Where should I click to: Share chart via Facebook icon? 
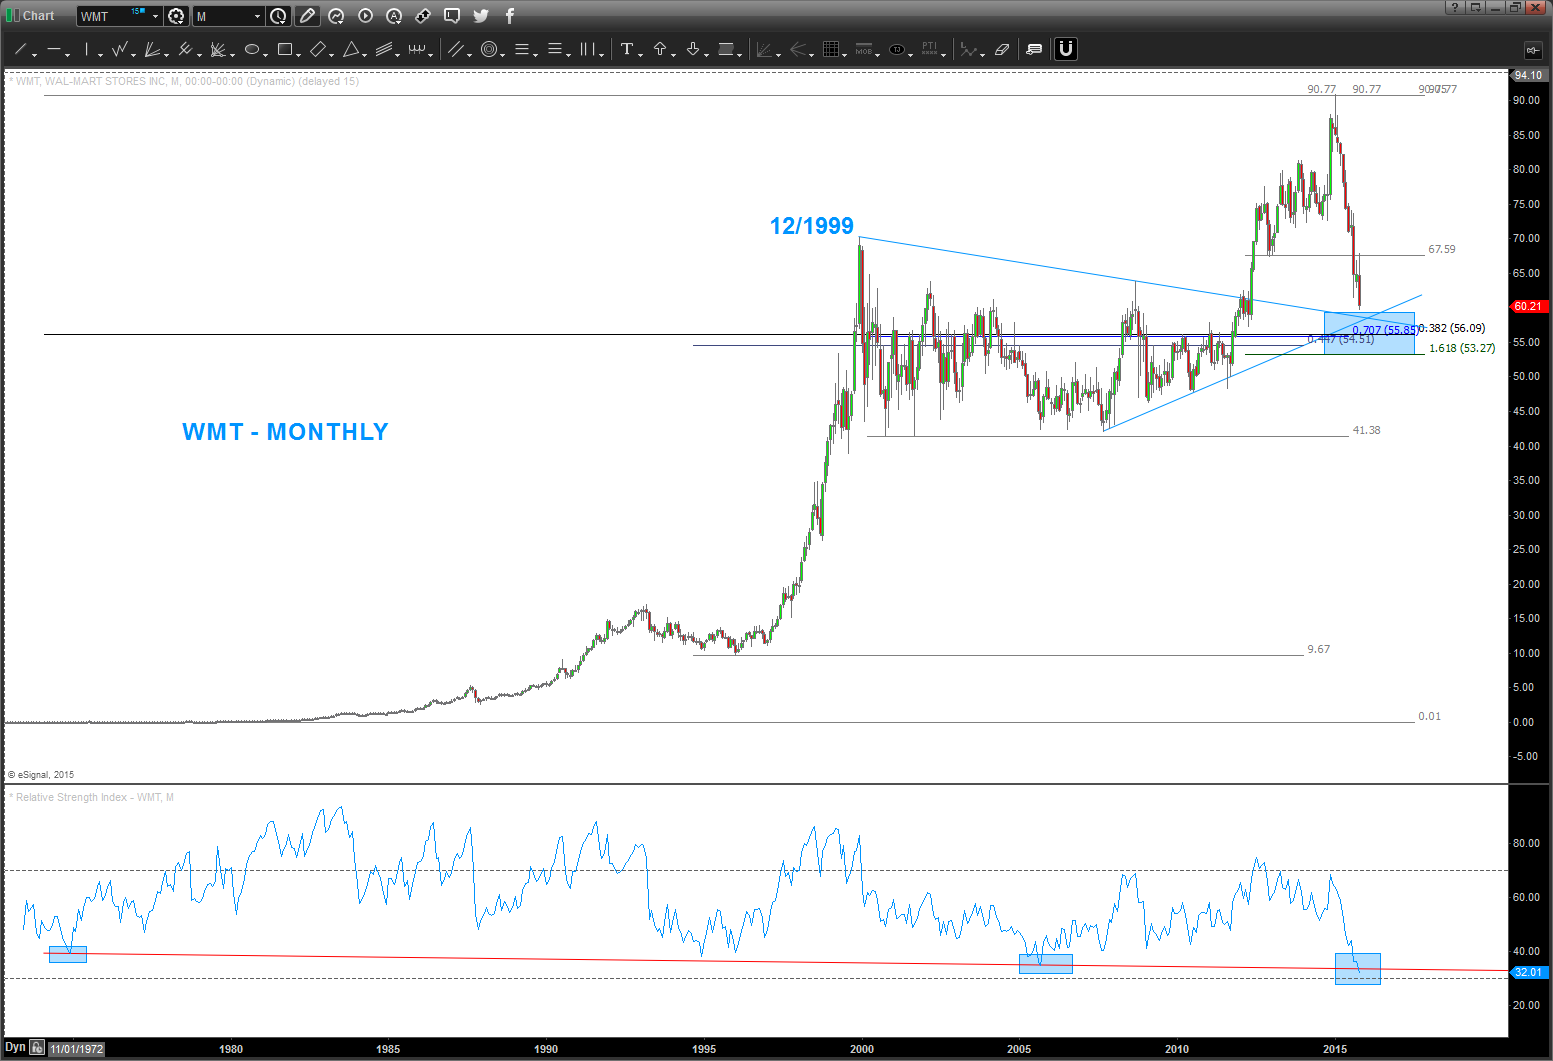click(510, 16)
